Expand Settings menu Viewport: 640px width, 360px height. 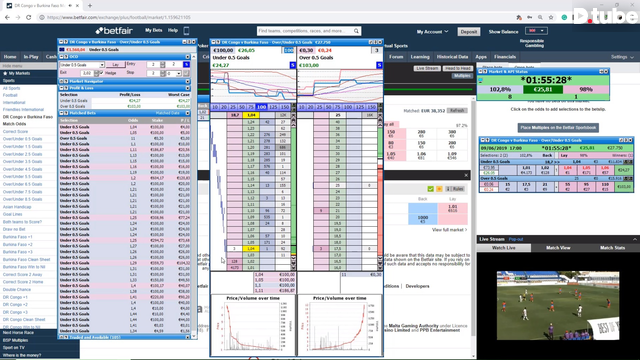[622, 57]
